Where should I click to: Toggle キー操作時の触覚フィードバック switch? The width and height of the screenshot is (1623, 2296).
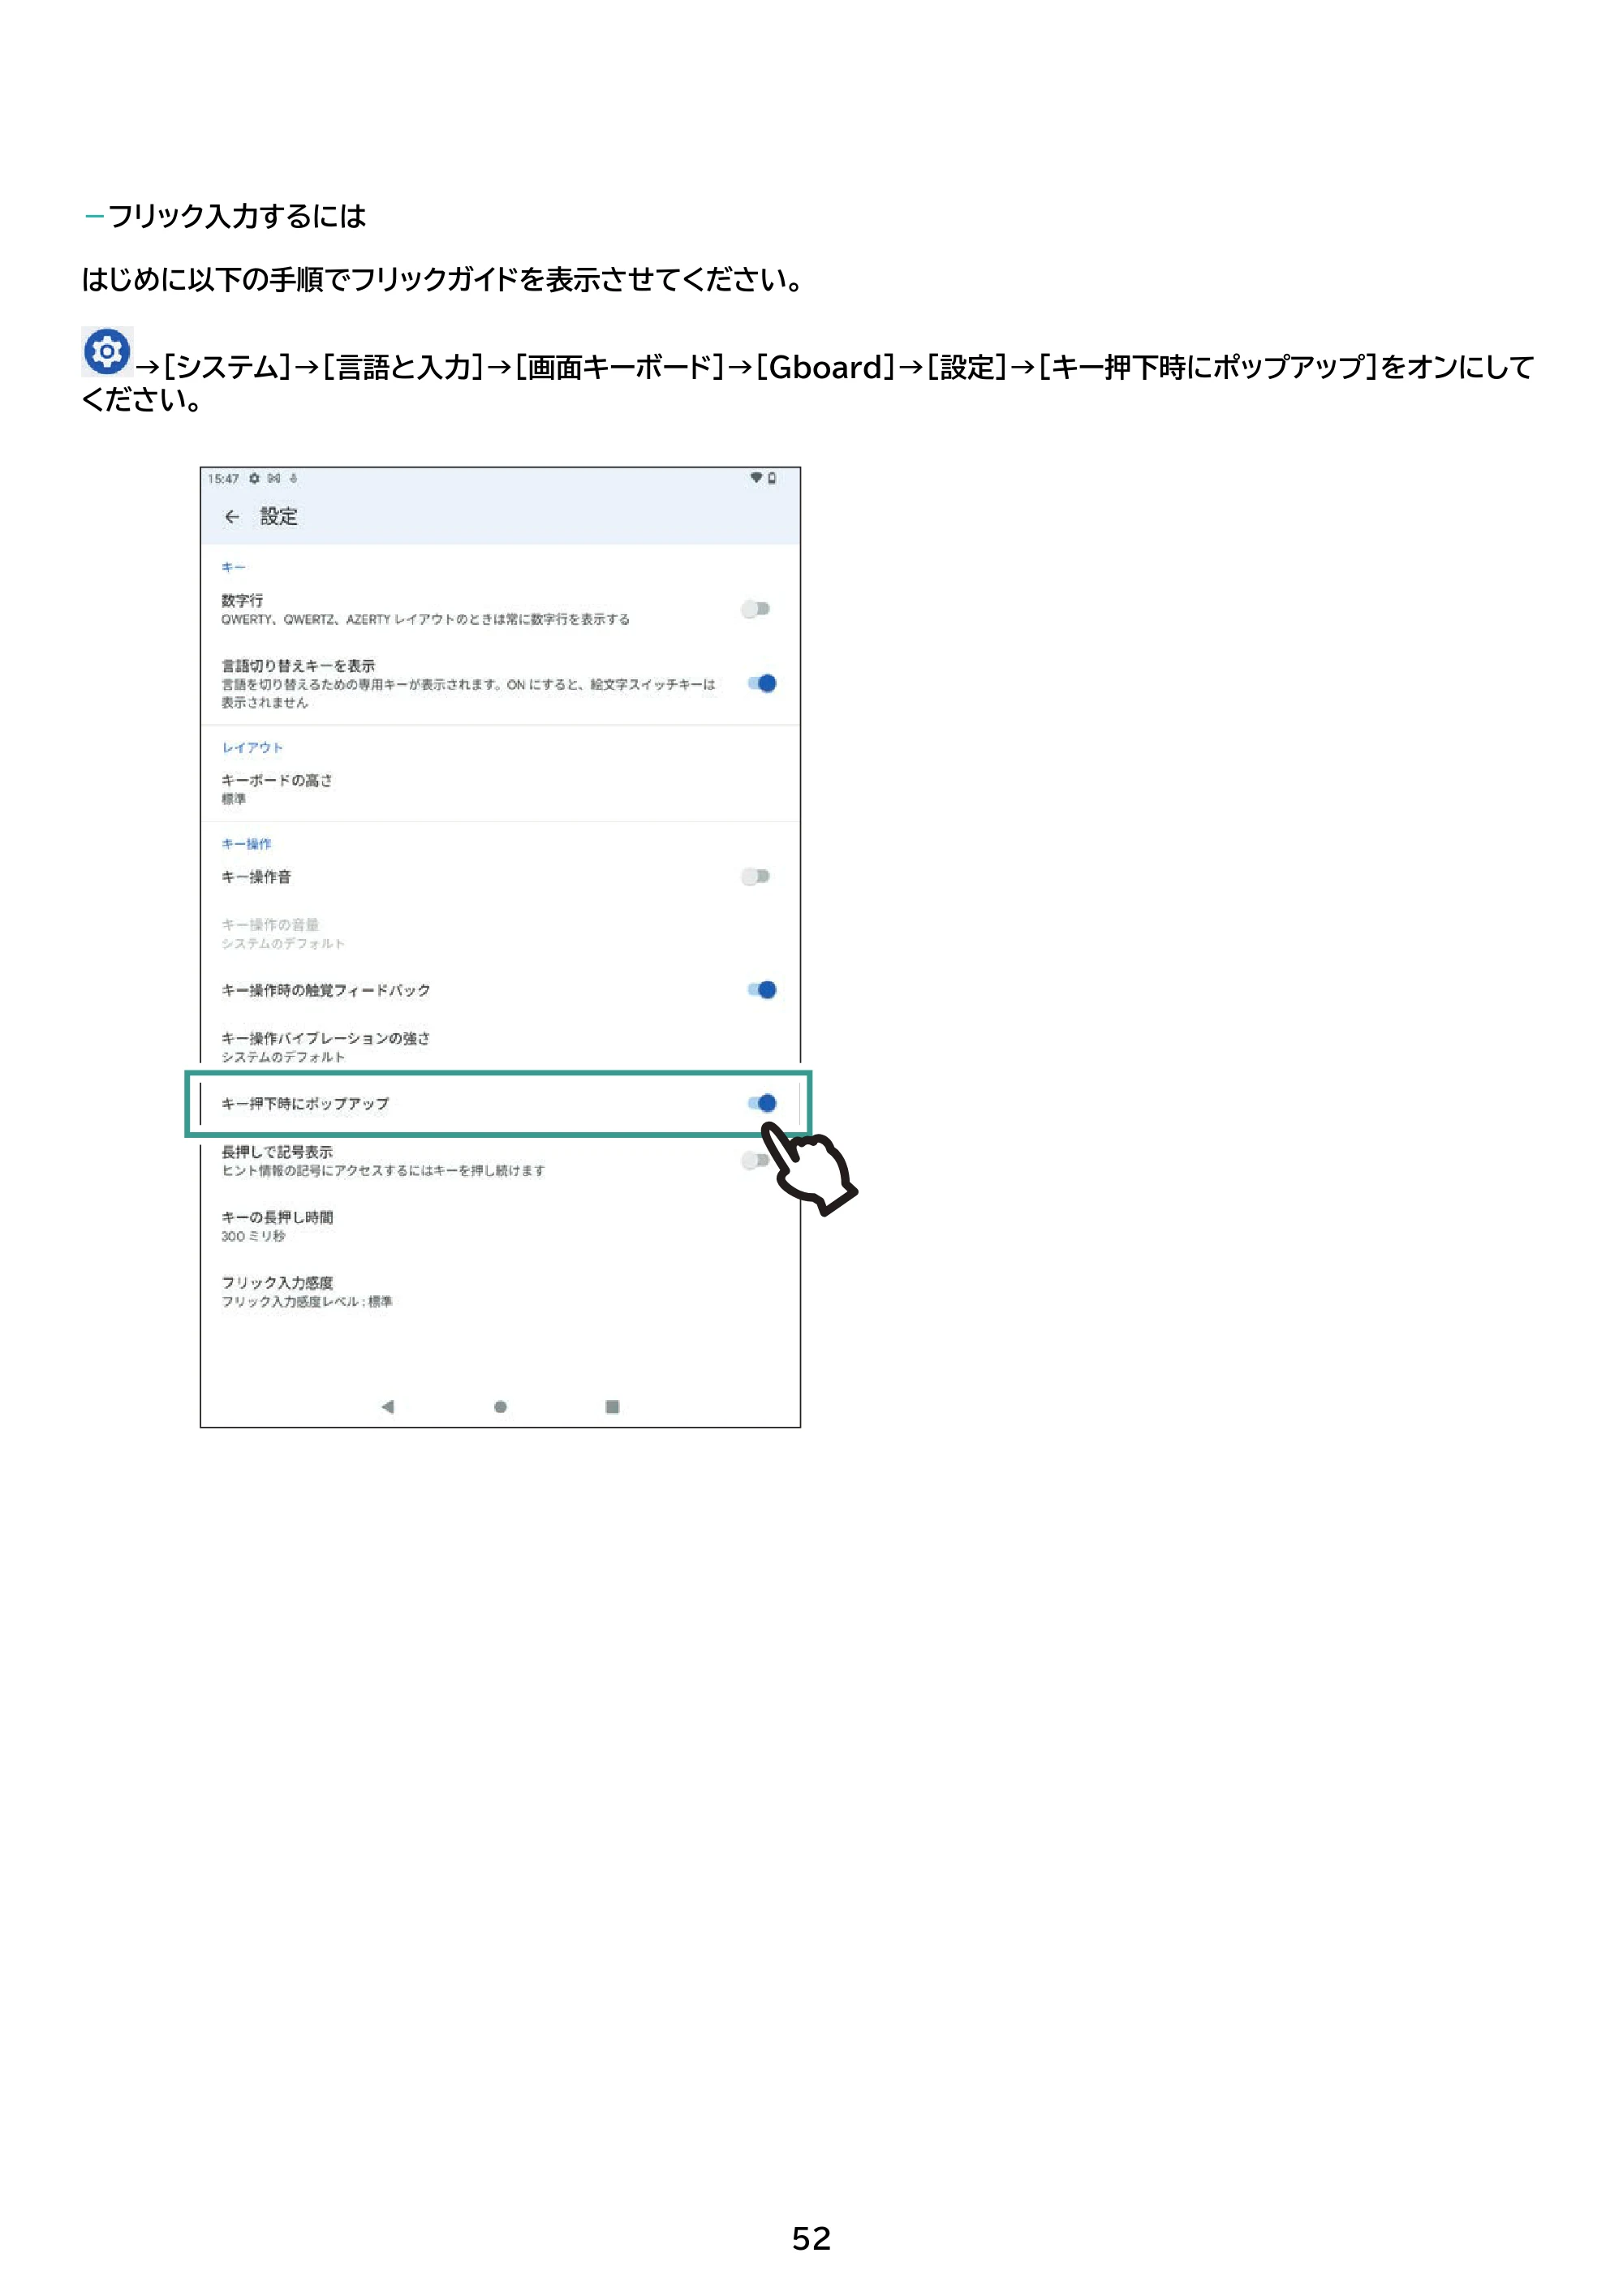pyautogui.click(x=762, y=990)
